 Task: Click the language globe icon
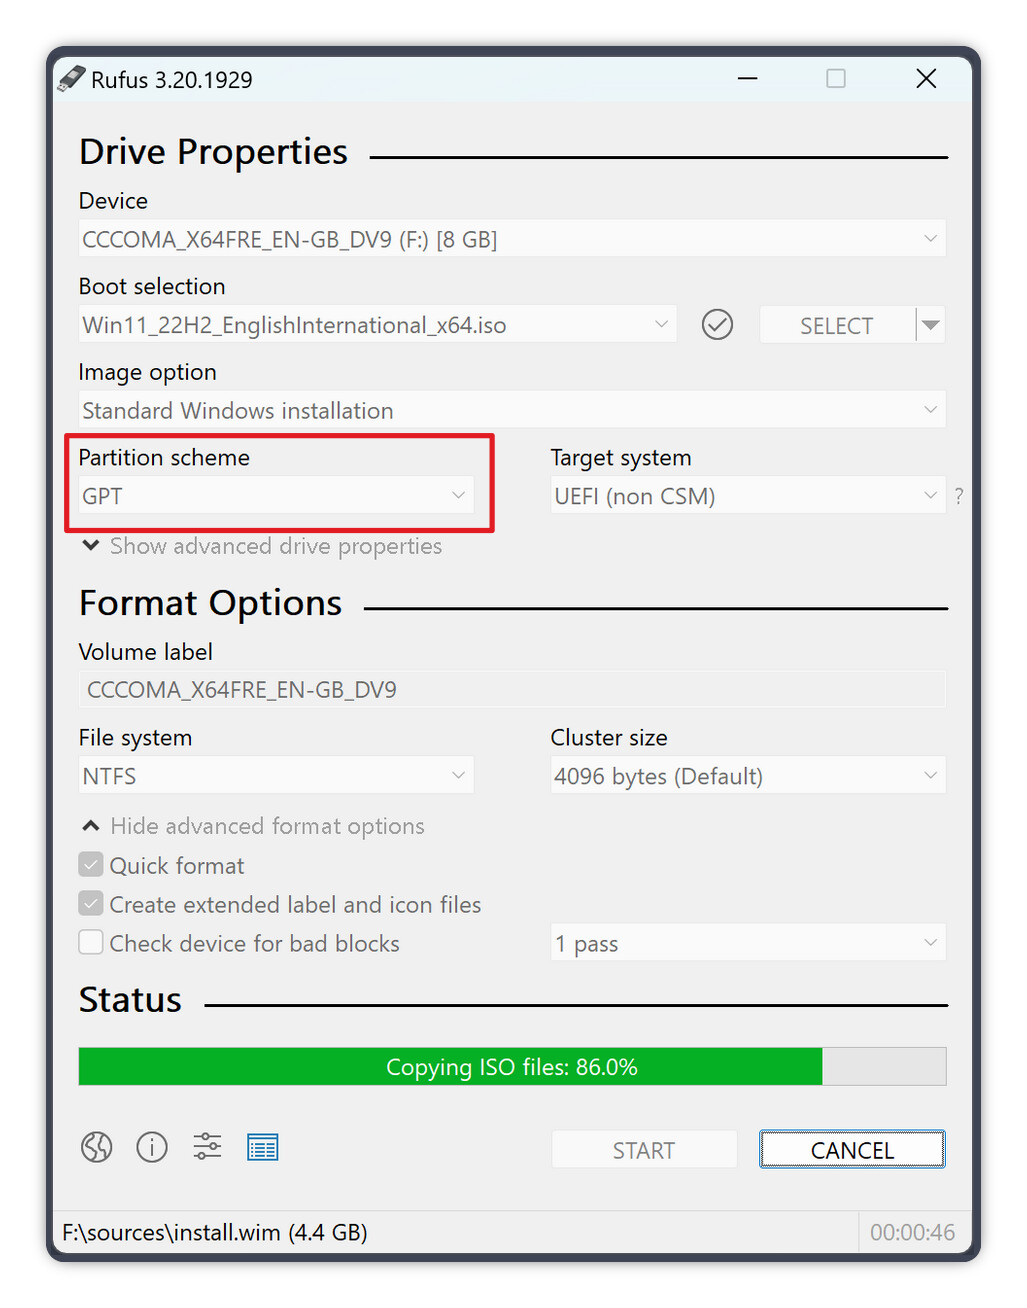click(x=97, y=1147)
